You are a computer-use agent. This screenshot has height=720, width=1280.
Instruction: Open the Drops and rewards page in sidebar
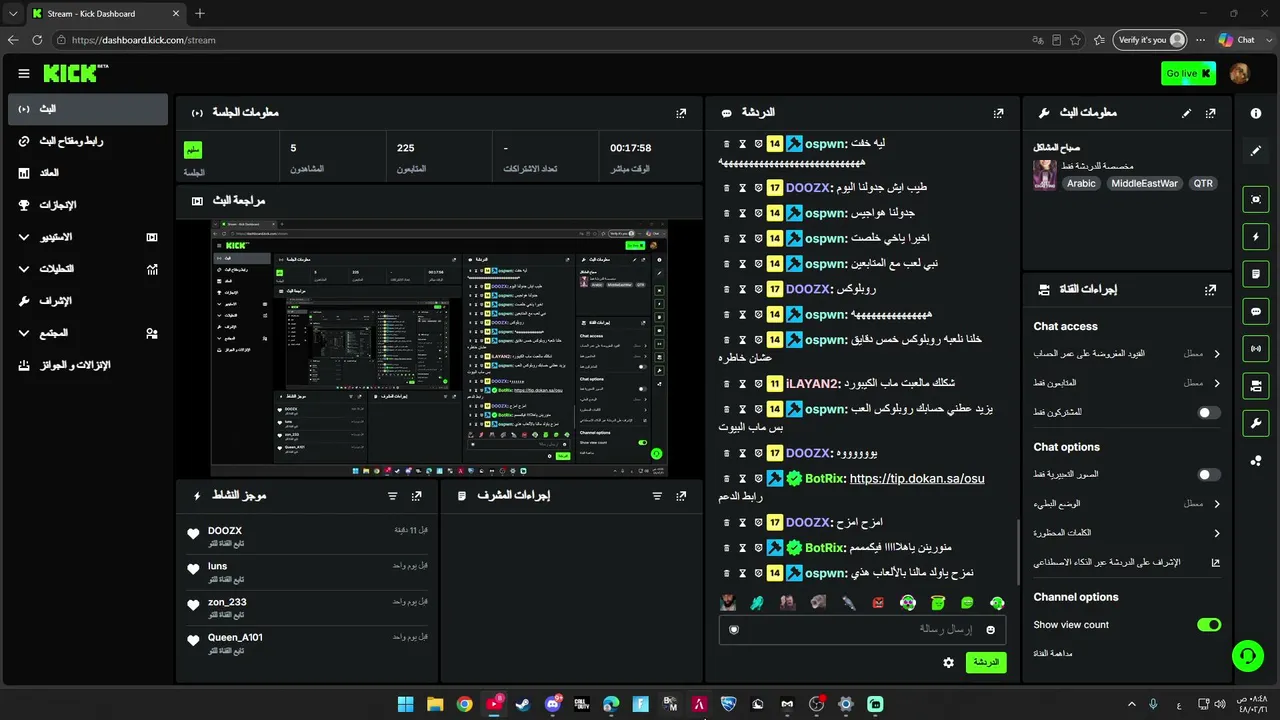pyautogui.click(x=88, y=365)
